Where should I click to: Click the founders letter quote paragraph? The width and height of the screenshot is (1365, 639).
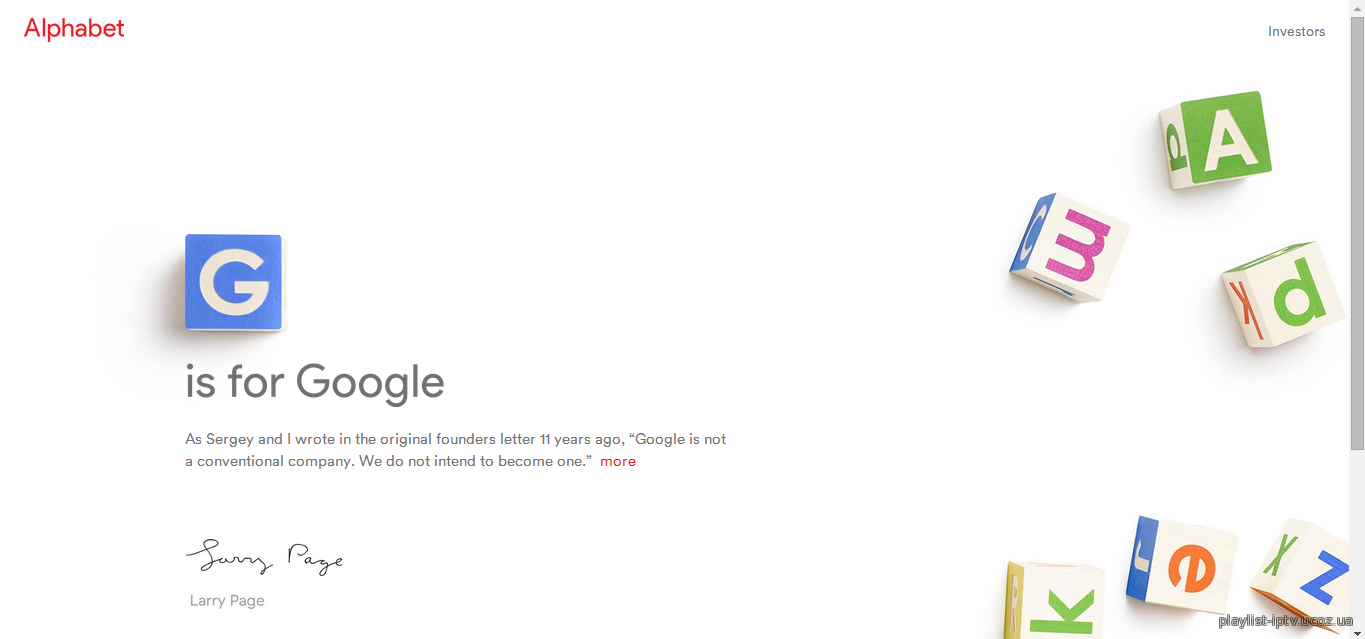456,450
